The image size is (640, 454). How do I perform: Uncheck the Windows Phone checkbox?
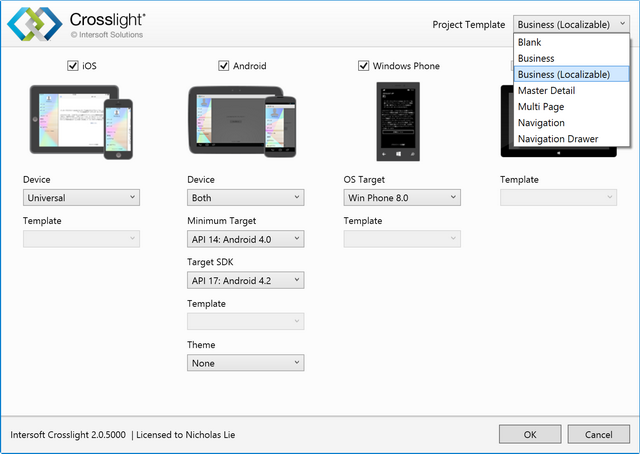[x=363, y=66]
